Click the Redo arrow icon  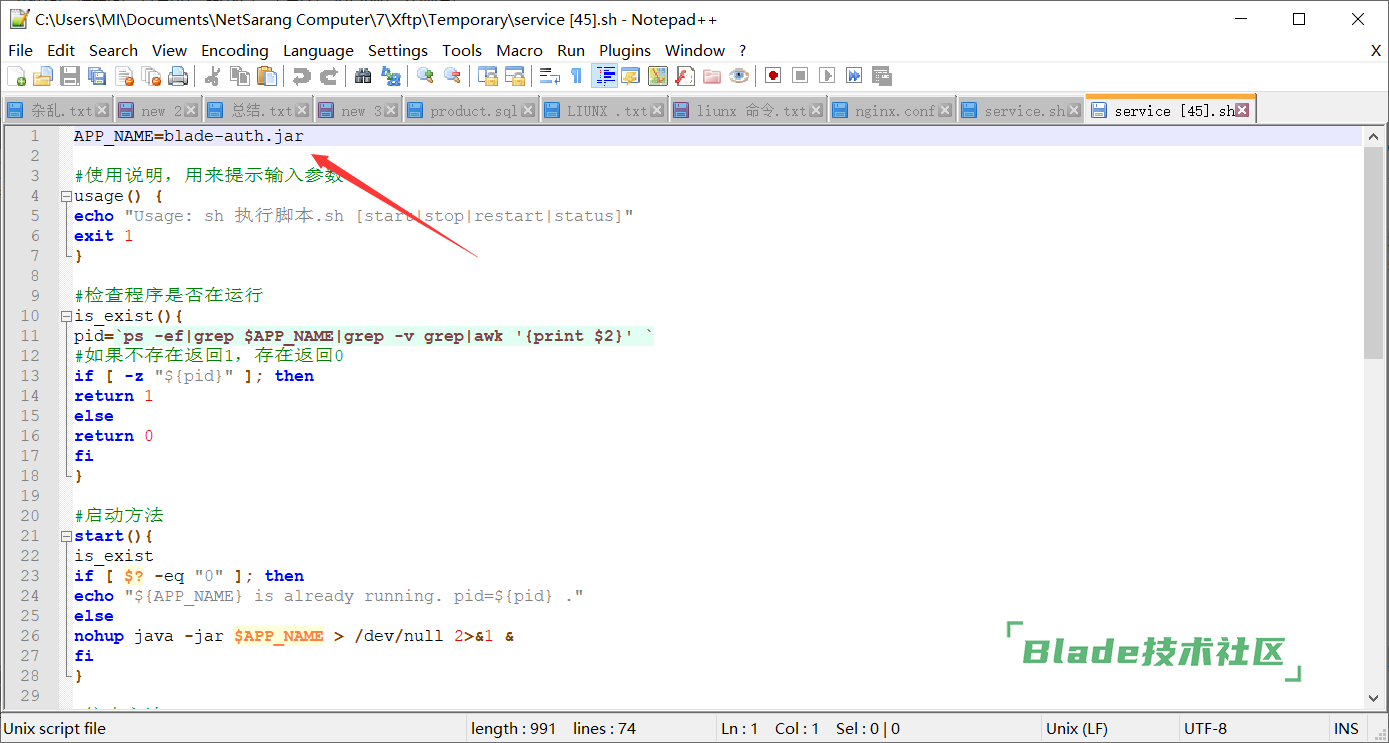tap(328, 76)
